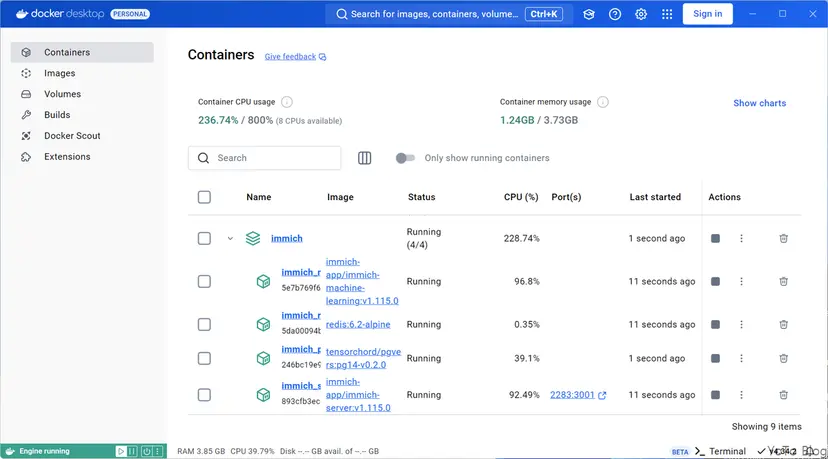This screenshot has width=828, height=459.
Task: Click the containers Search field
Action: coord(265,158)
